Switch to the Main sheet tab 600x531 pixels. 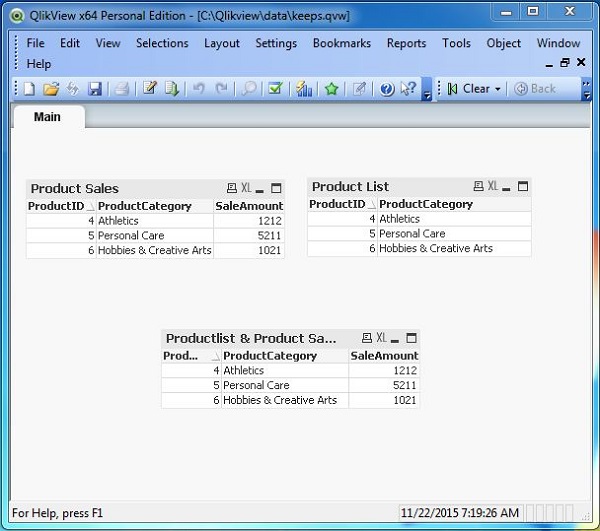point(47,117)
